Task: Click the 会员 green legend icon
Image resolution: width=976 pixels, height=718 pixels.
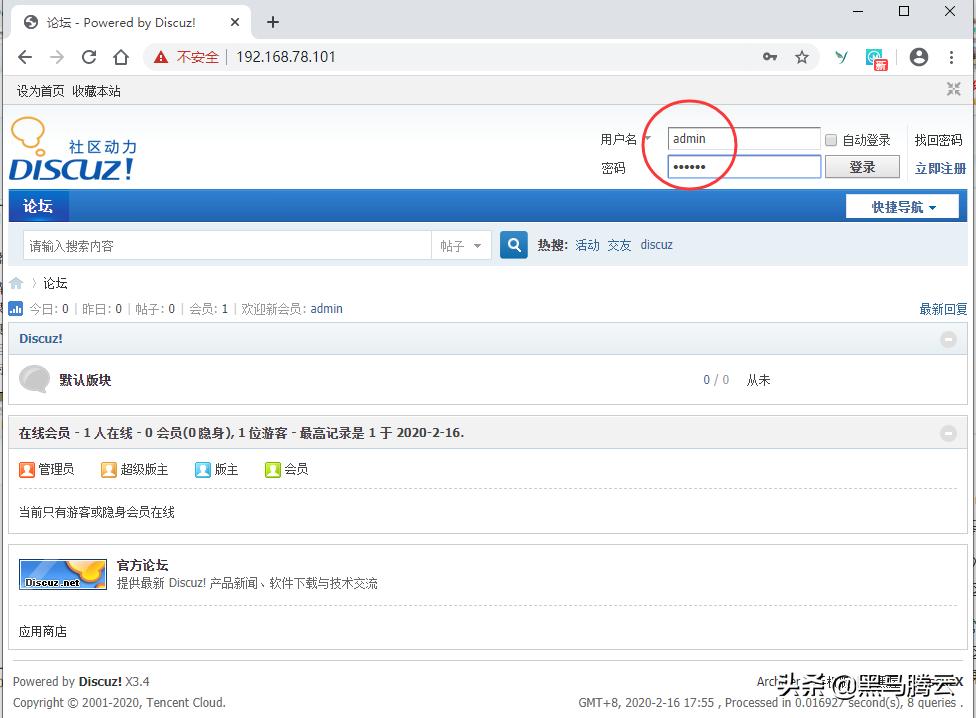Action: 272,469
